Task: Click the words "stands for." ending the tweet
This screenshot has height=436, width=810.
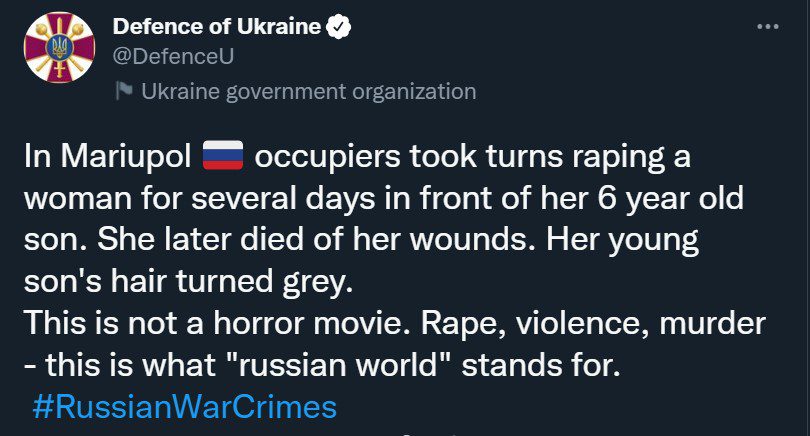Action: (x=541, y=365)
